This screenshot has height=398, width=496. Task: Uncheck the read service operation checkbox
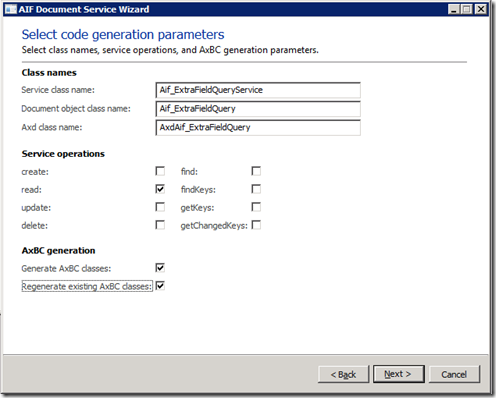[x=160, y=189]
